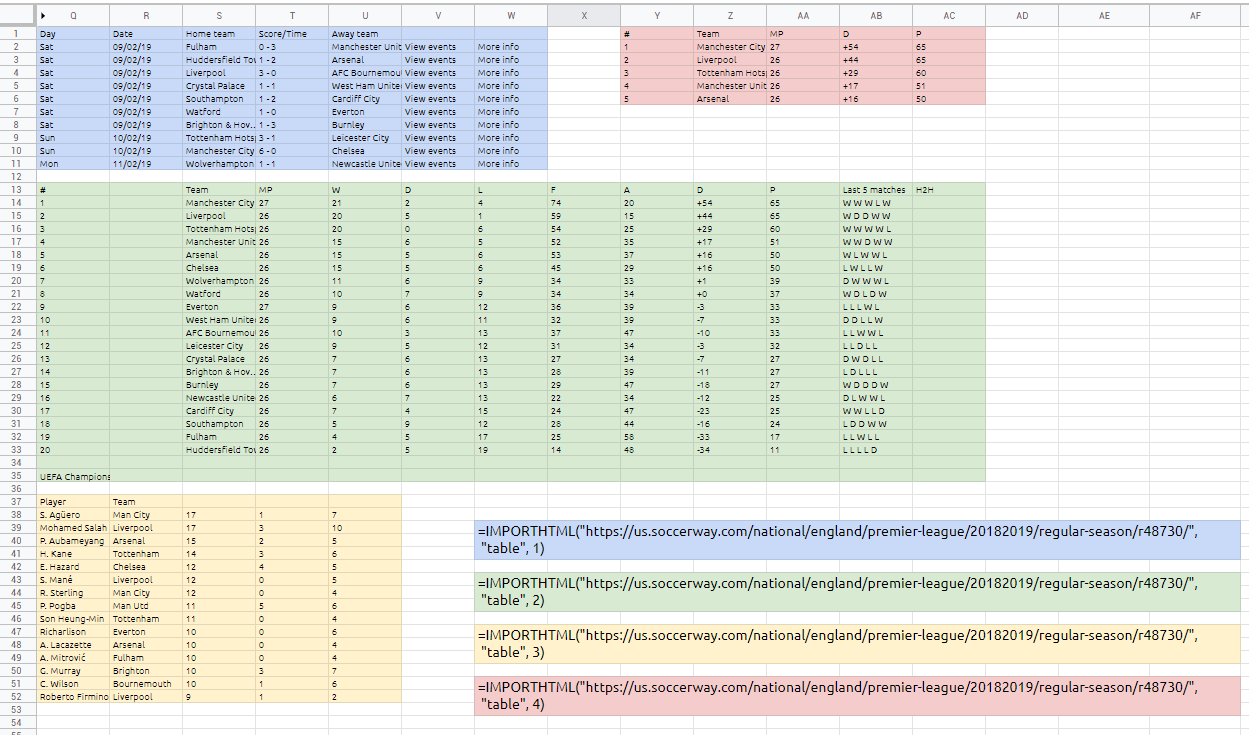Click the 'Day' header cell
1249x735 pixels.
tap(73, 33)
